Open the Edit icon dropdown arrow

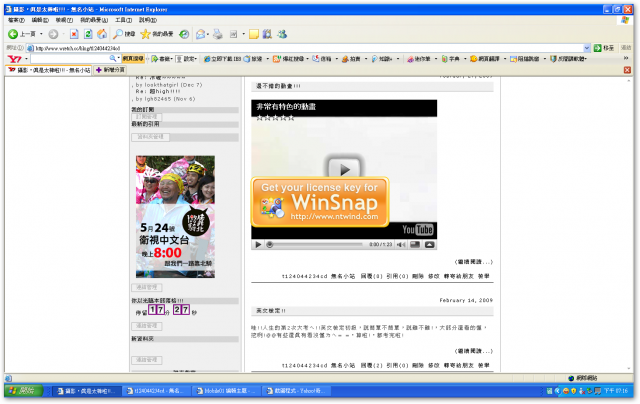click(x=243, y=34)
